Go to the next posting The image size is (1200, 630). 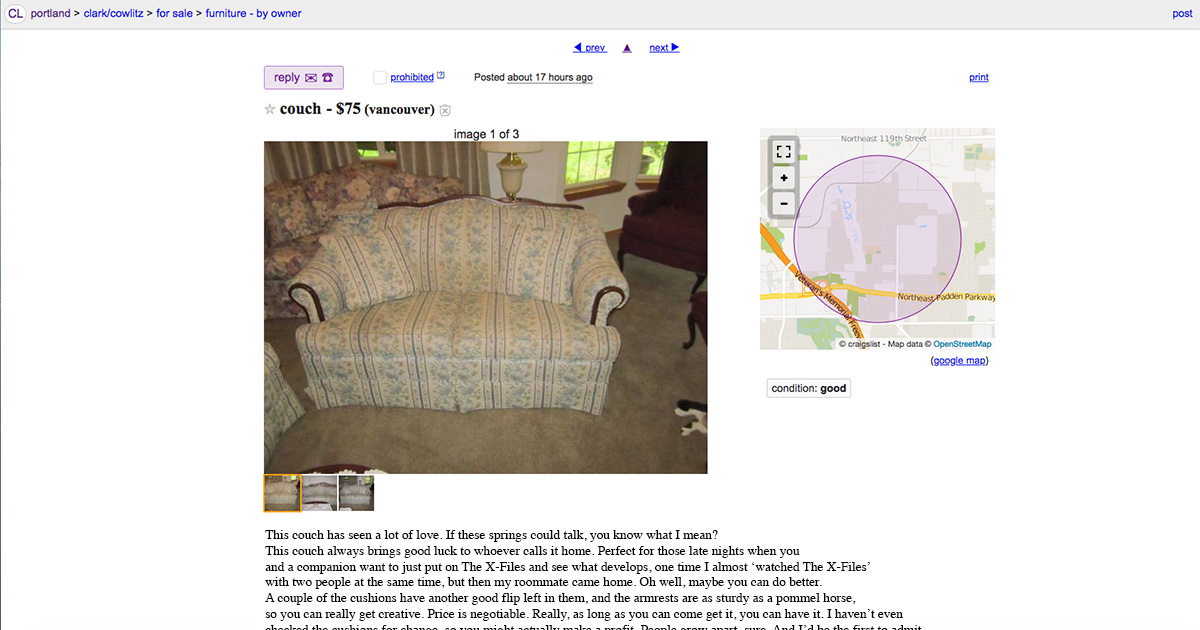(x=664, y=48)
